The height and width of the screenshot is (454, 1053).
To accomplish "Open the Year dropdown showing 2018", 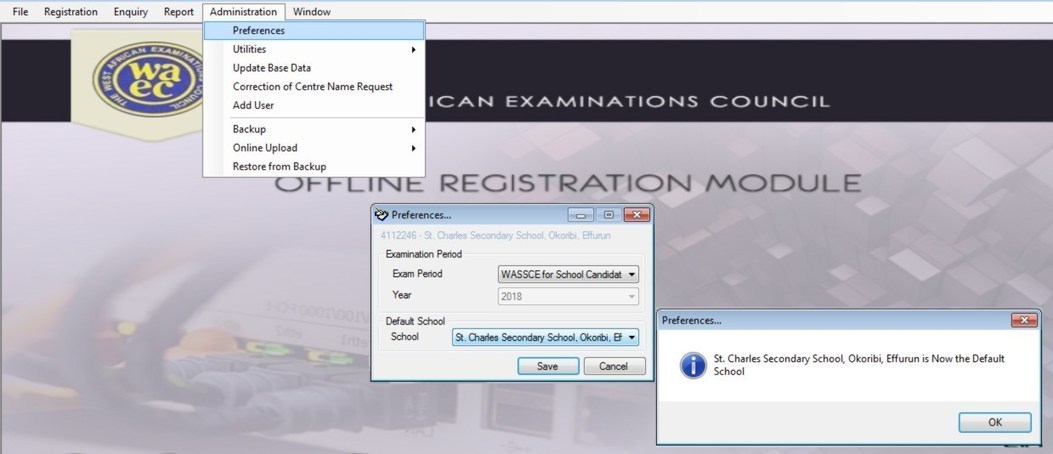I will (x=632, y=296).
